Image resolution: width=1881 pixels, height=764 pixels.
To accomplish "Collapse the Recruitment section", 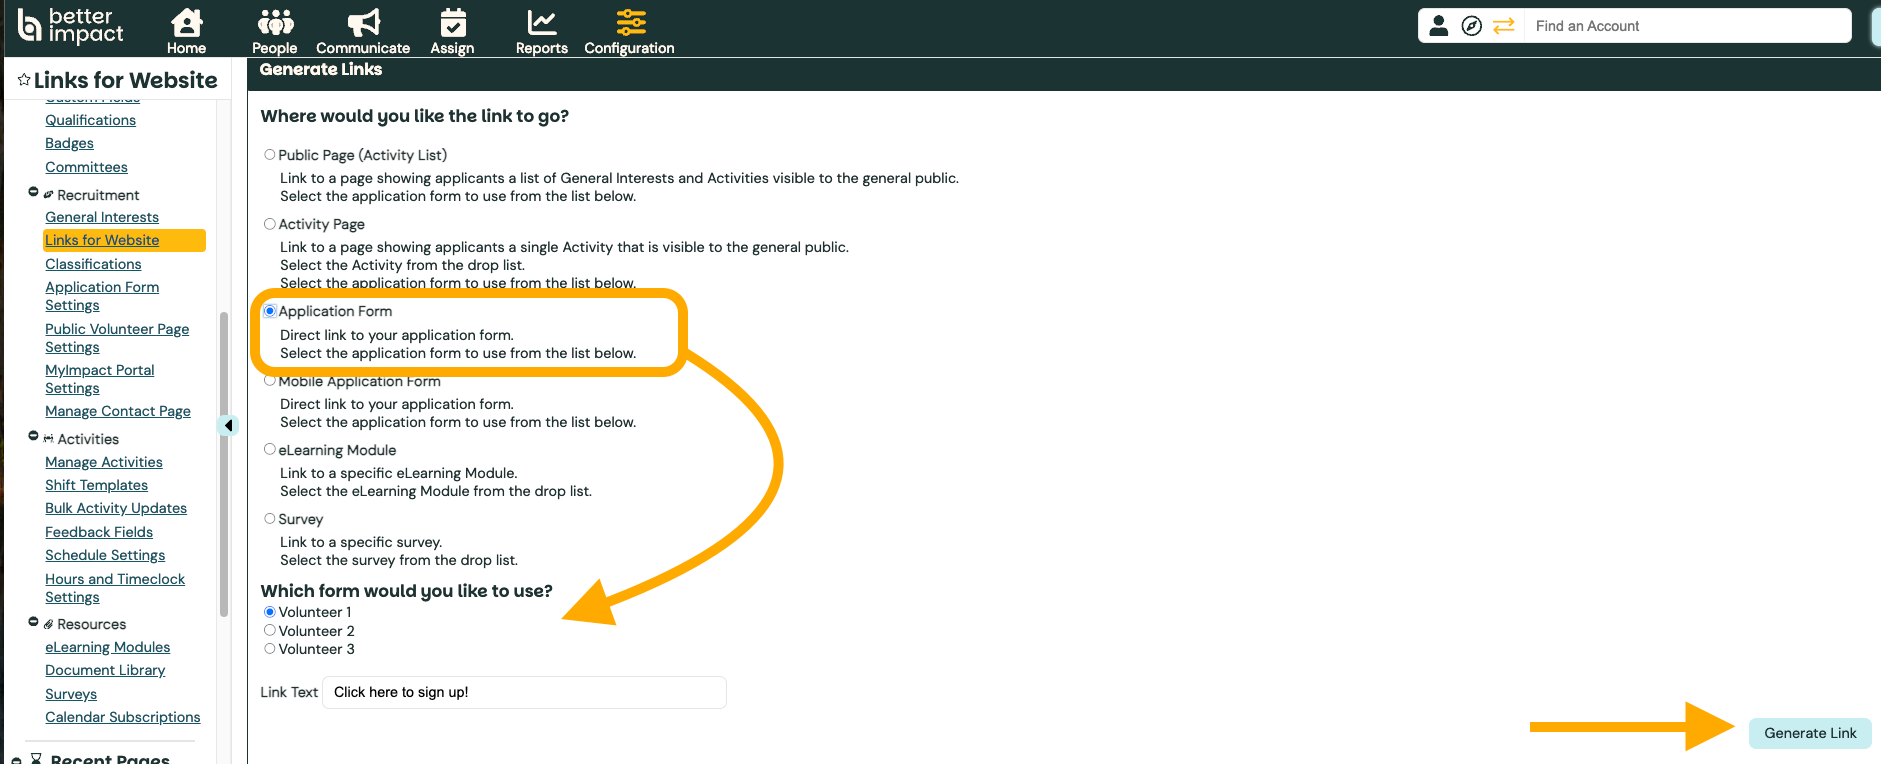I will coord(33,192).
